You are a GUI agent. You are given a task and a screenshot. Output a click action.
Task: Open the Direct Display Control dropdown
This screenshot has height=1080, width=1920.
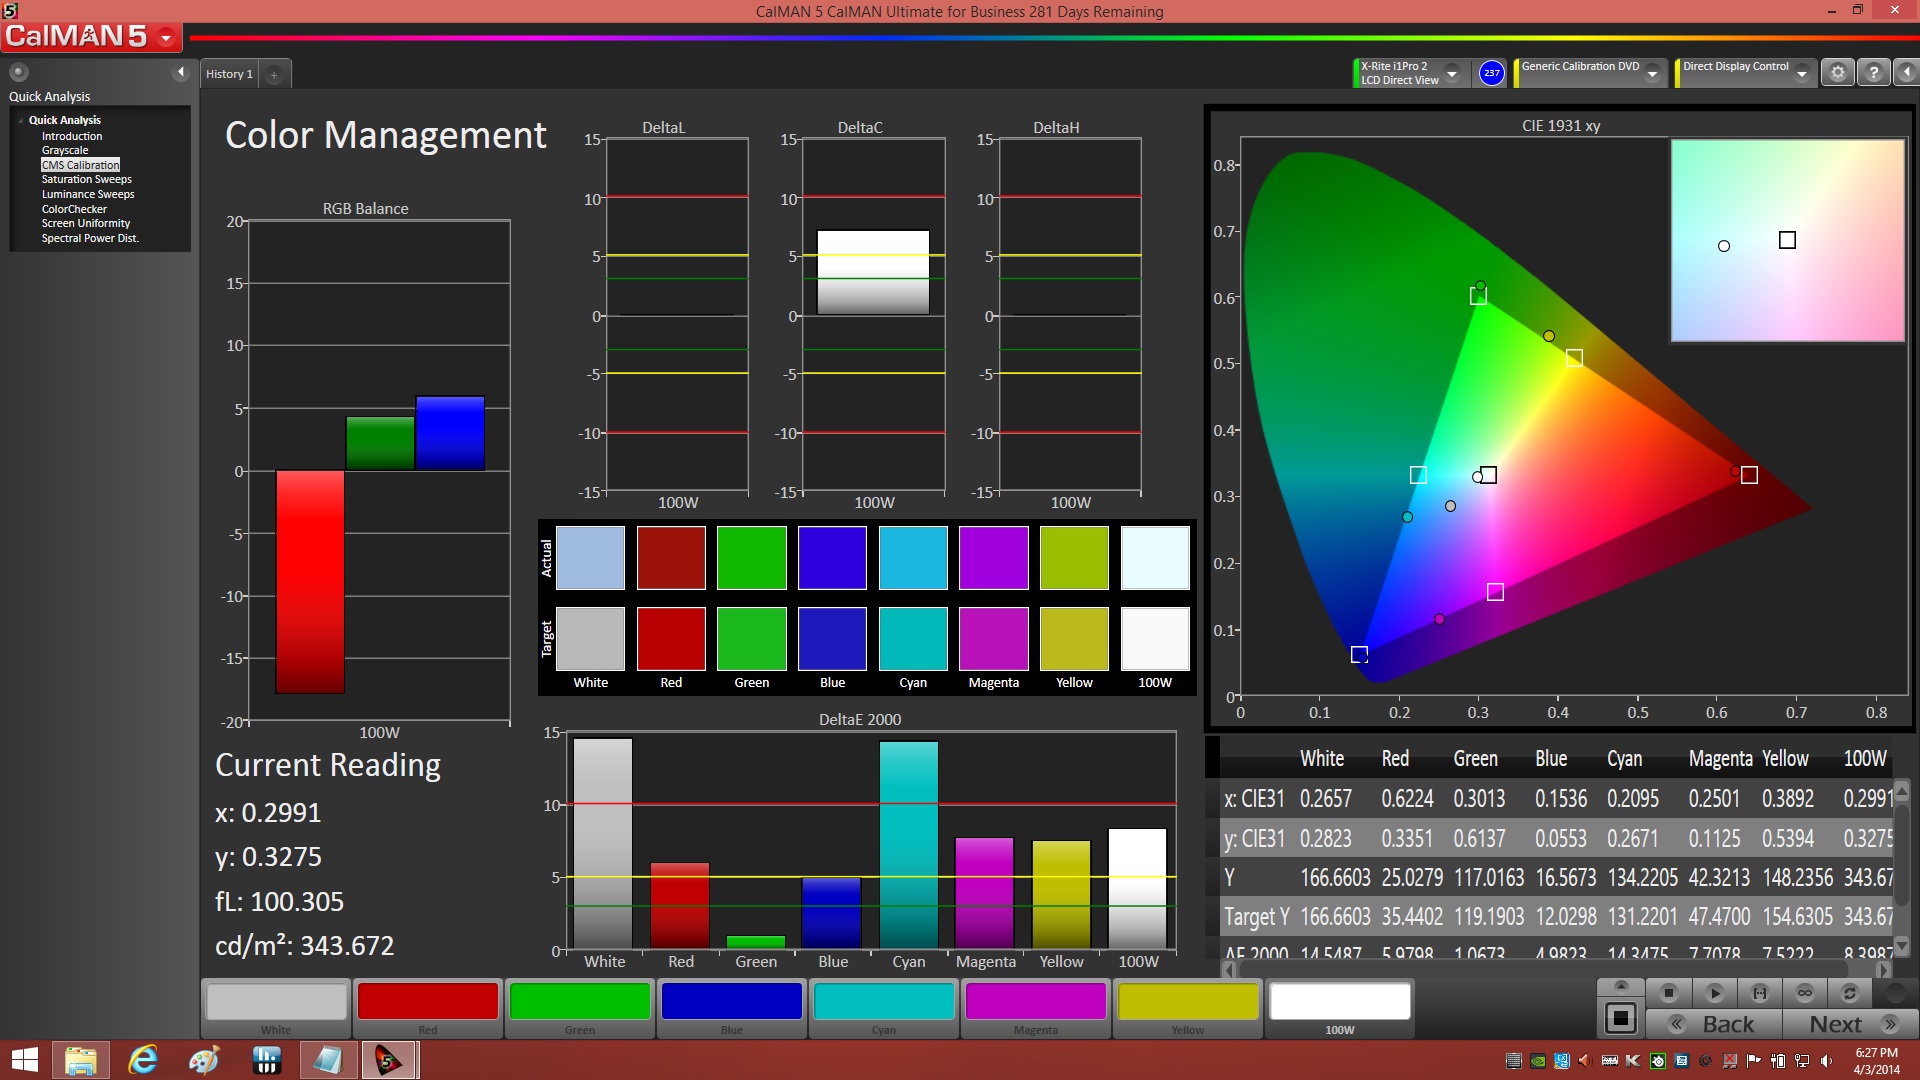coord(1801,74)
